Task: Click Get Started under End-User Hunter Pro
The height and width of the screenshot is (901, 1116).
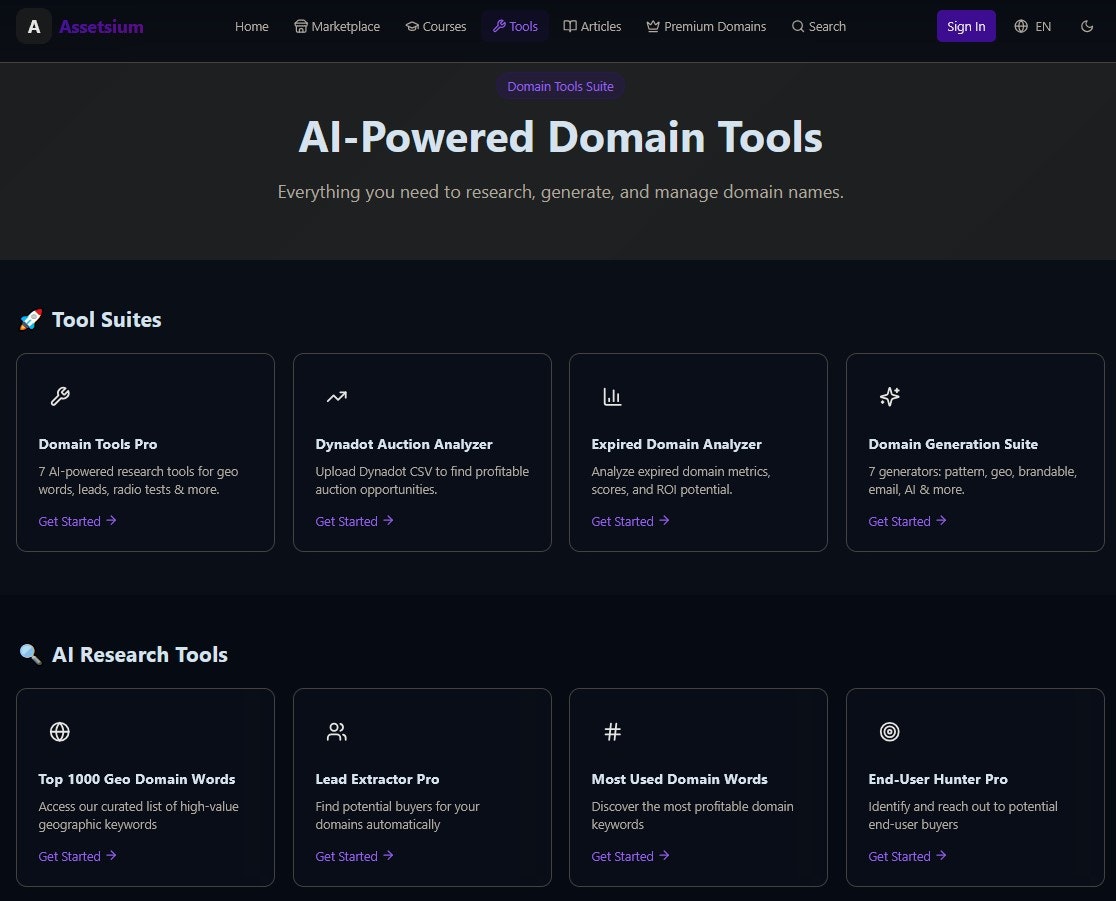Action: coord(899,856)
